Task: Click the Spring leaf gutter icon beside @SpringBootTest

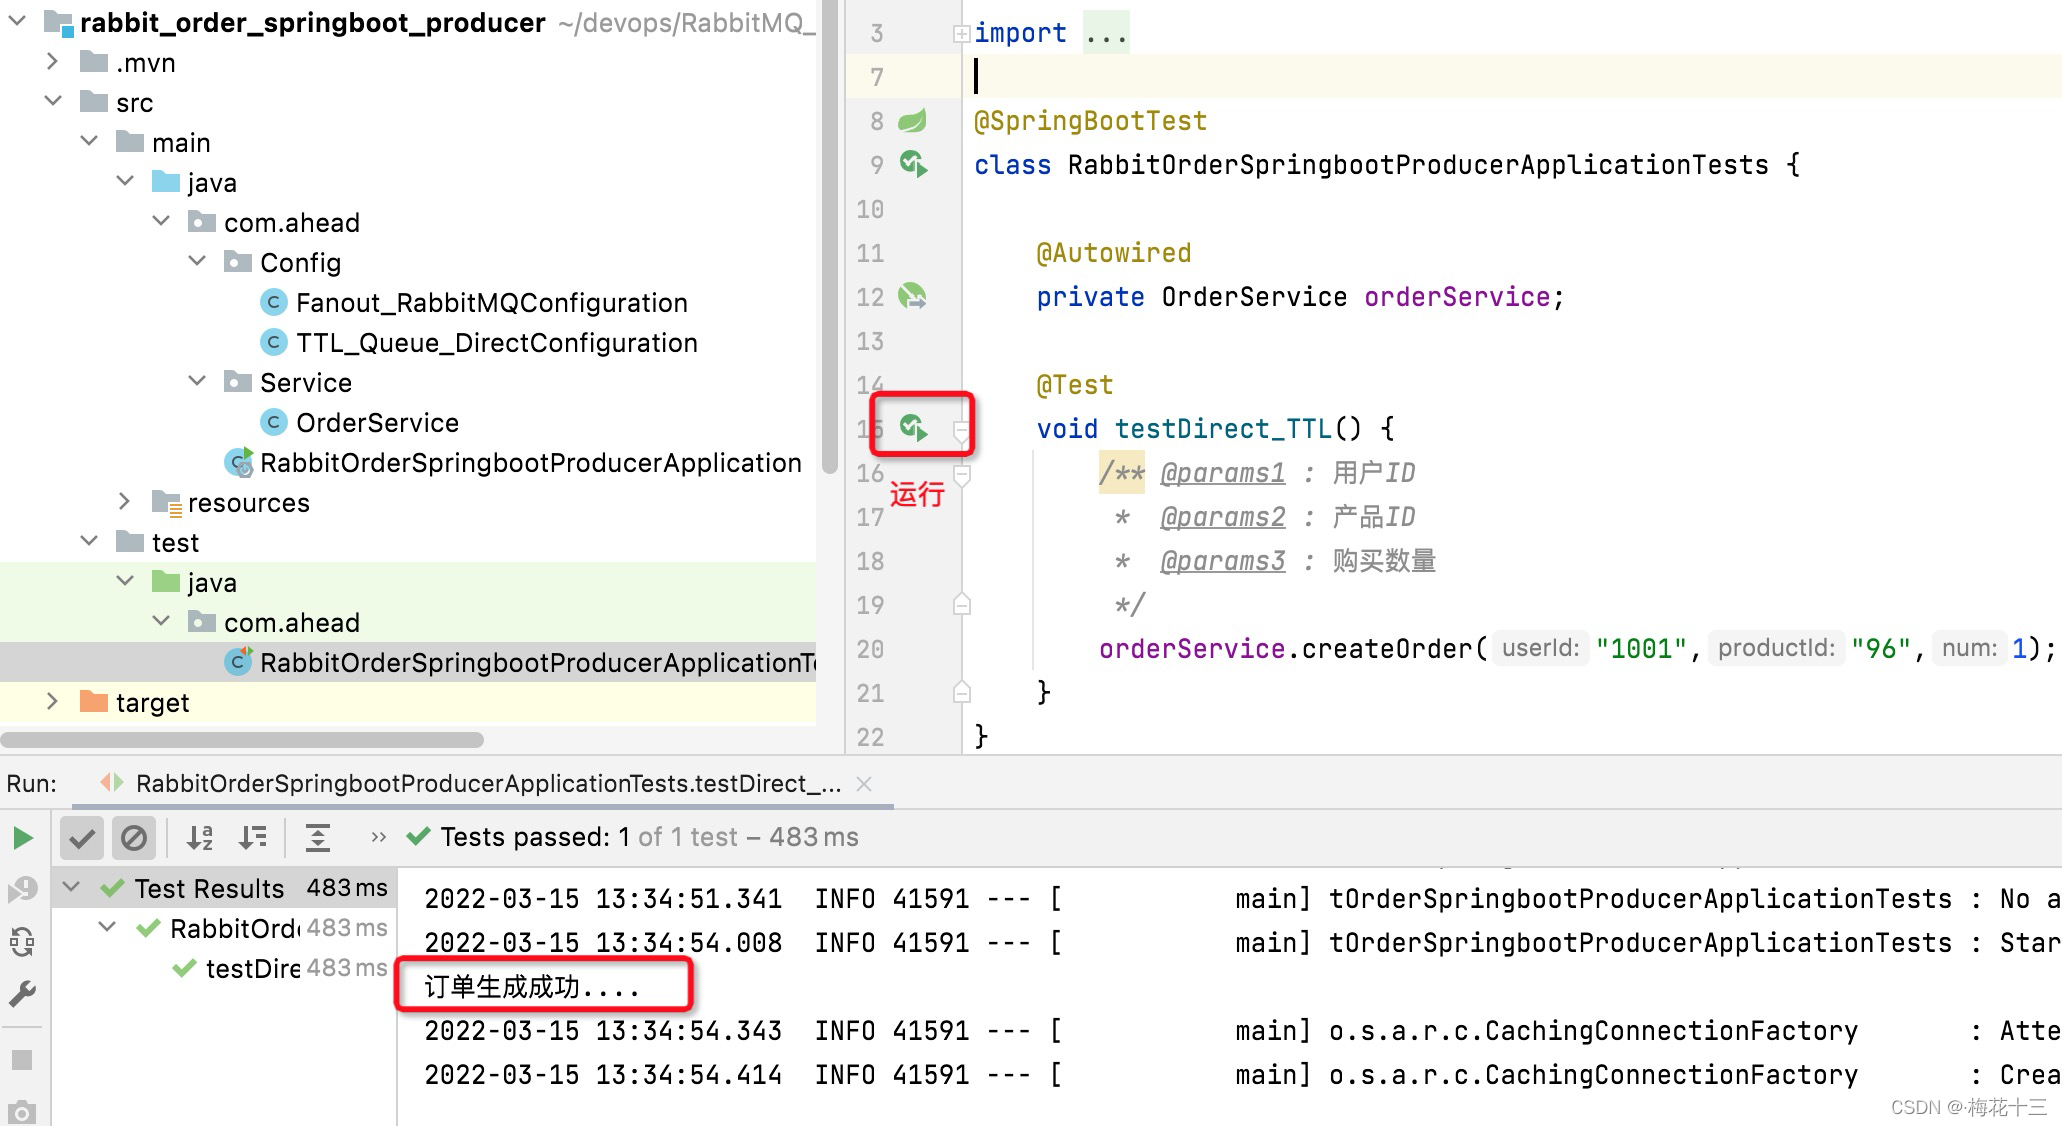Action: 912,121
